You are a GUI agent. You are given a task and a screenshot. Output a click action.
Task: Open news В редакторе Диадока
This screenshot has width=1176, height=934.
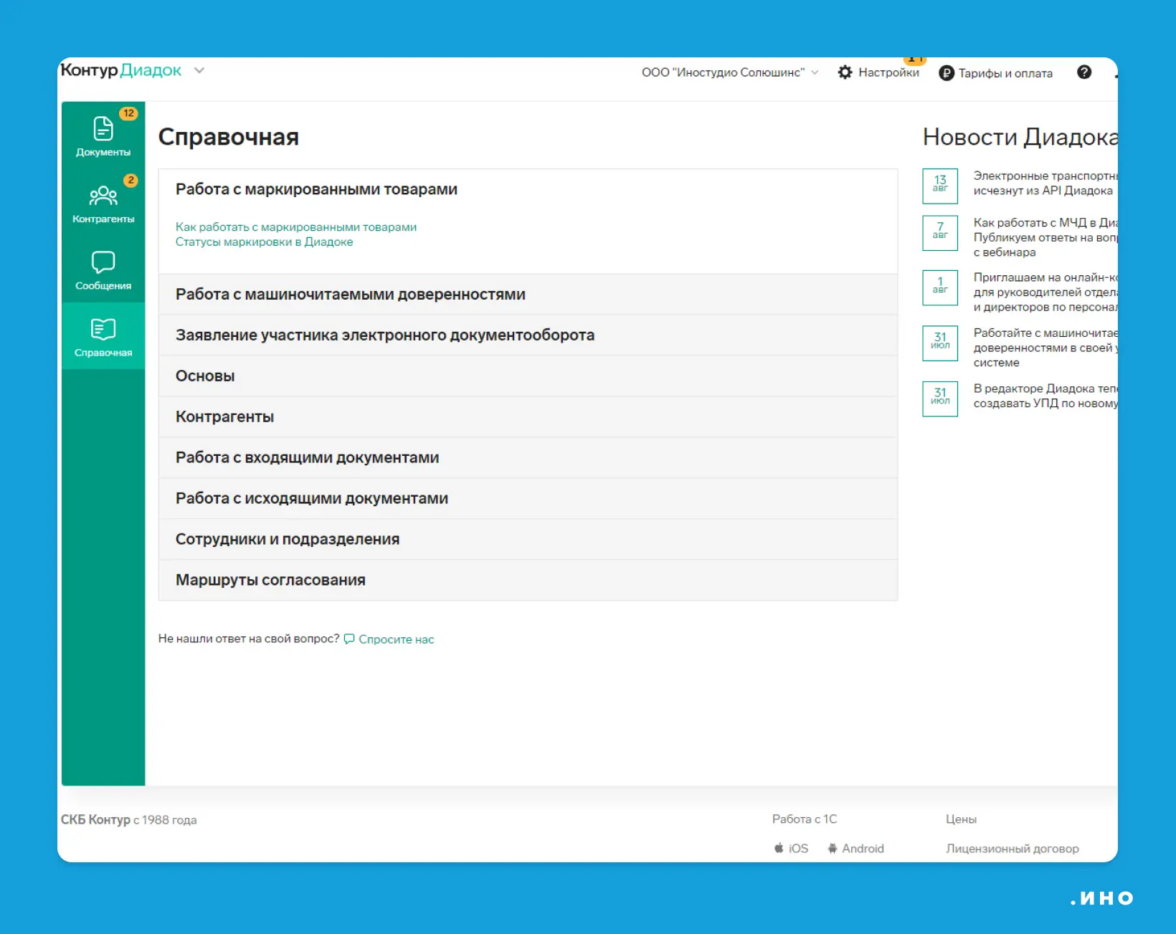coord(1045,395)
